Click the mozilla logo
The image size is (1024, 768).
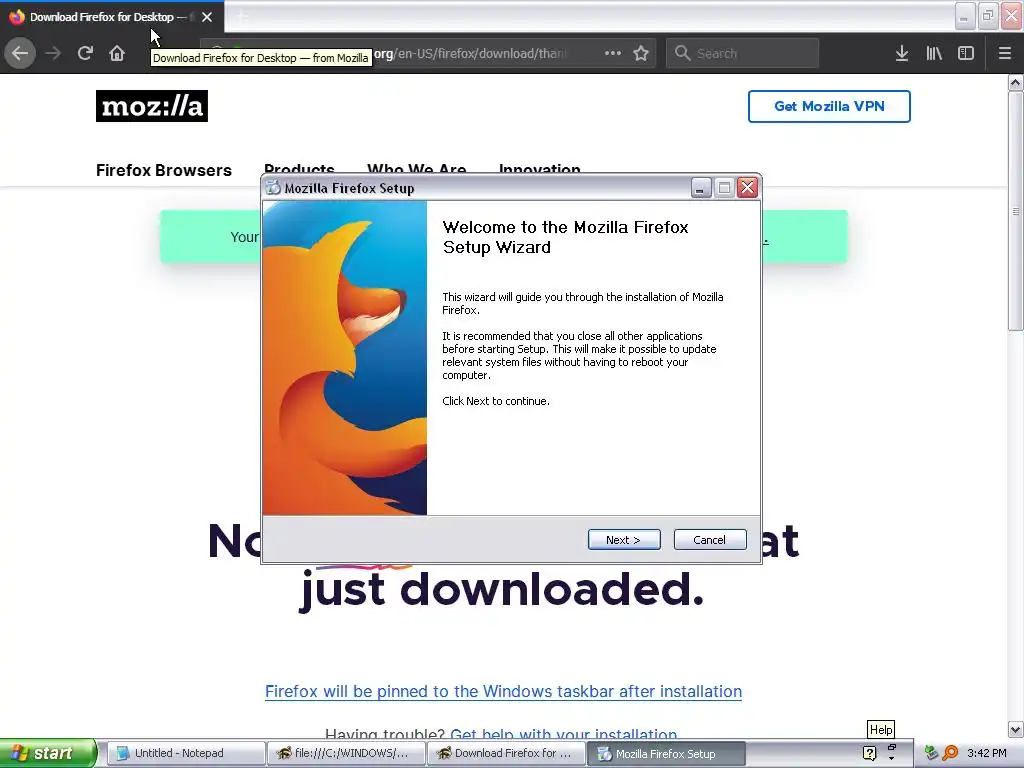click(152, 106)
